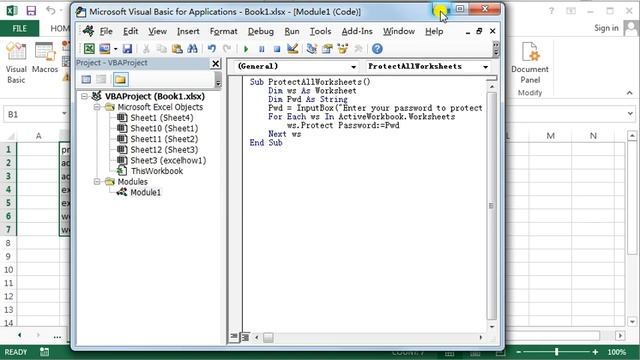Click the Toolbox toolbar icon
Image resolution: width=640 pixels, height=360 pixels.
tap(358, 49)
